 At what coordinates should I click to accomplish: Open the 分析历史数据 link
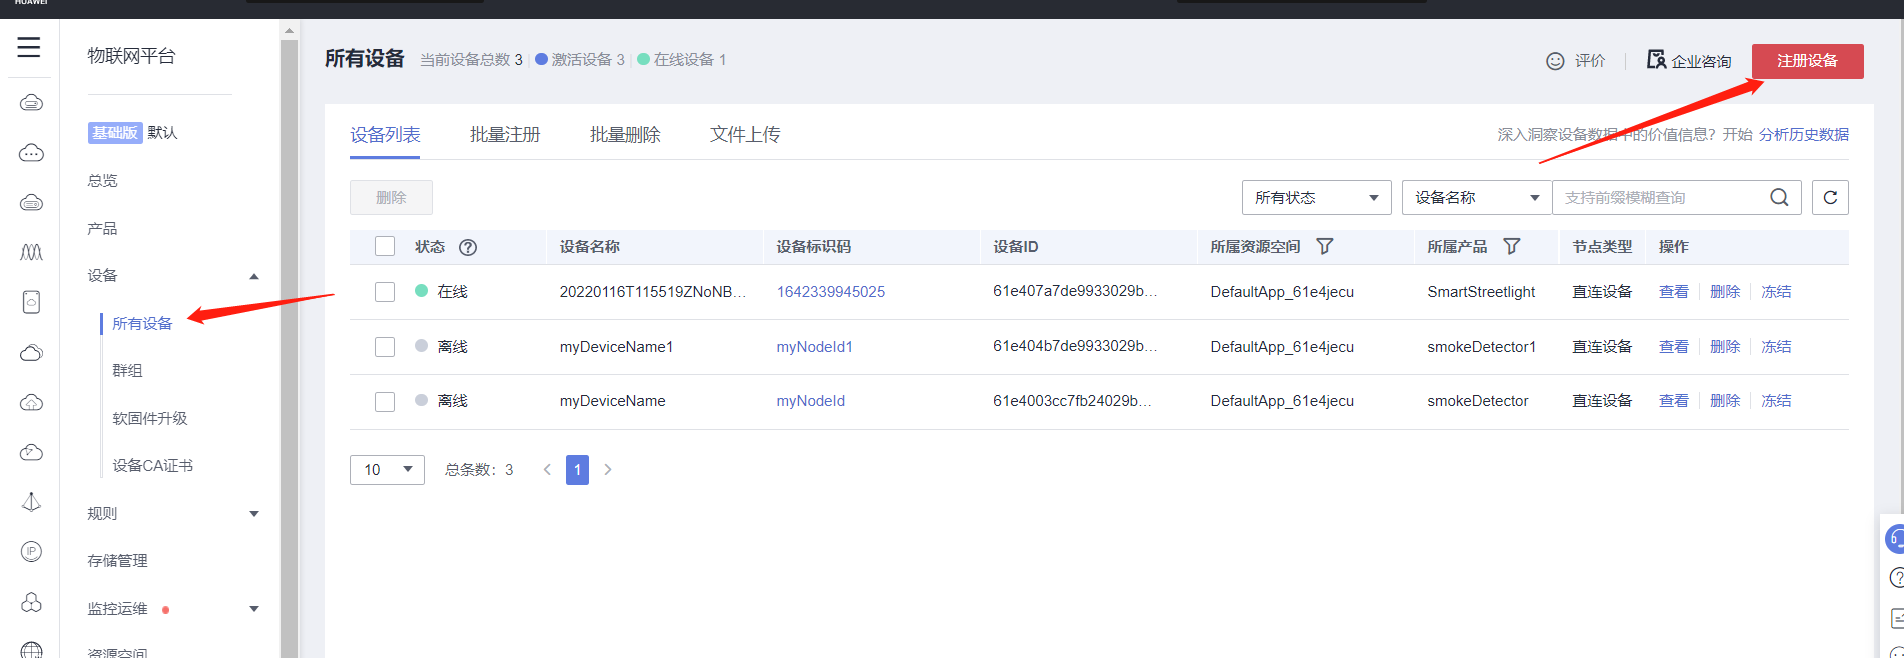1804,135
